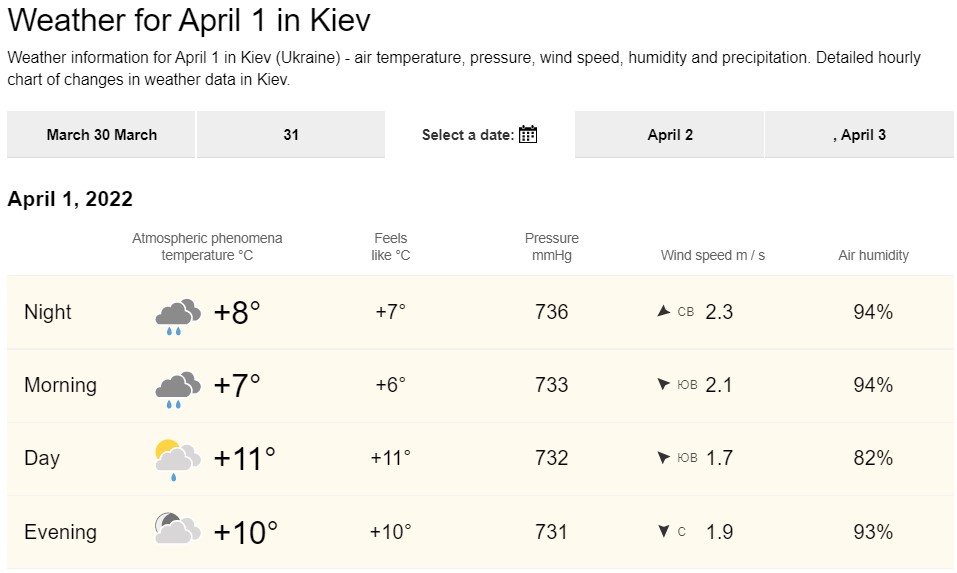Click the Wind speed m/s column header
Viewport: 957px width, 573px height.
[712, 255]
